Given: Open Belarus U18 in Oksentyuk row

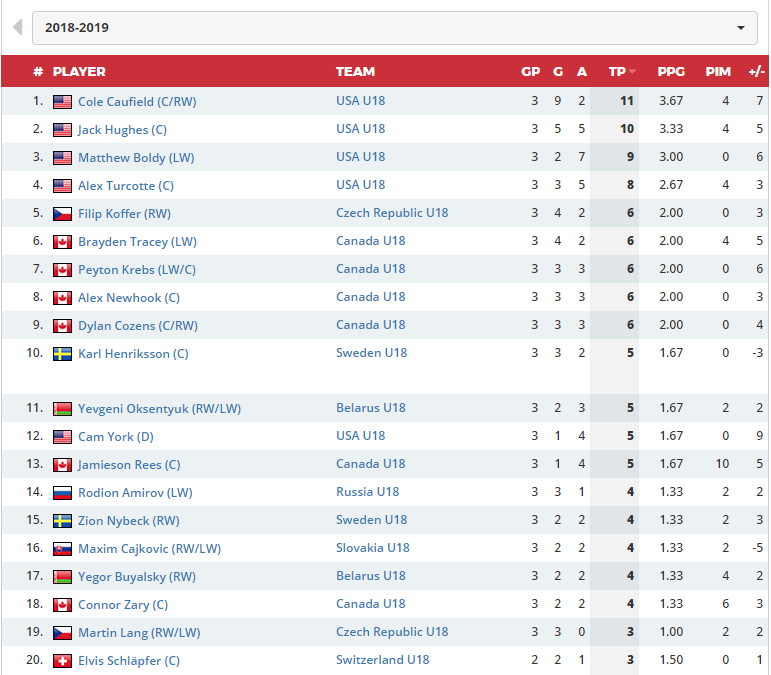Looking at the screenshot, I should 371,408.
